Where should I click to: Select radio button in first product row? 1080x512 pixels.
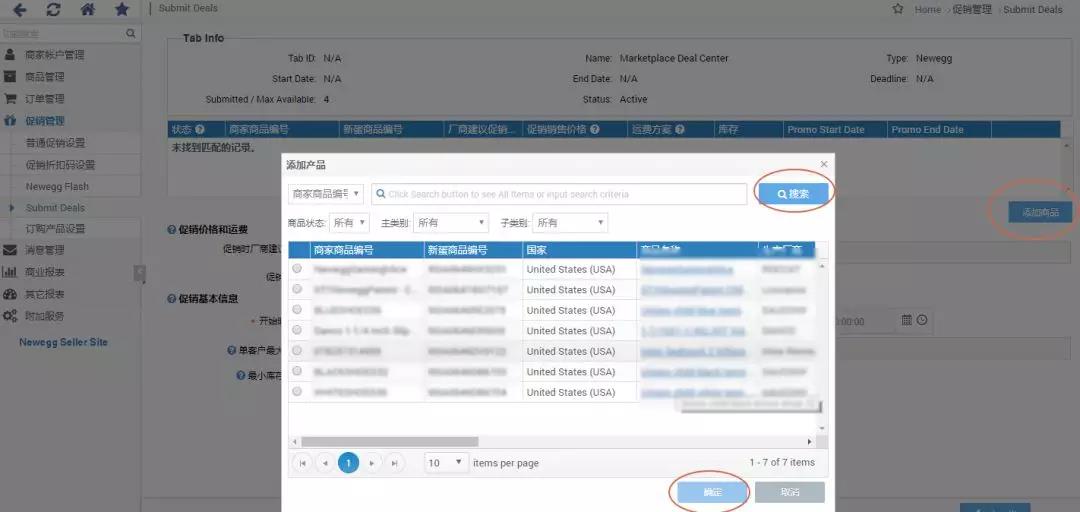(x=297, y=268)
